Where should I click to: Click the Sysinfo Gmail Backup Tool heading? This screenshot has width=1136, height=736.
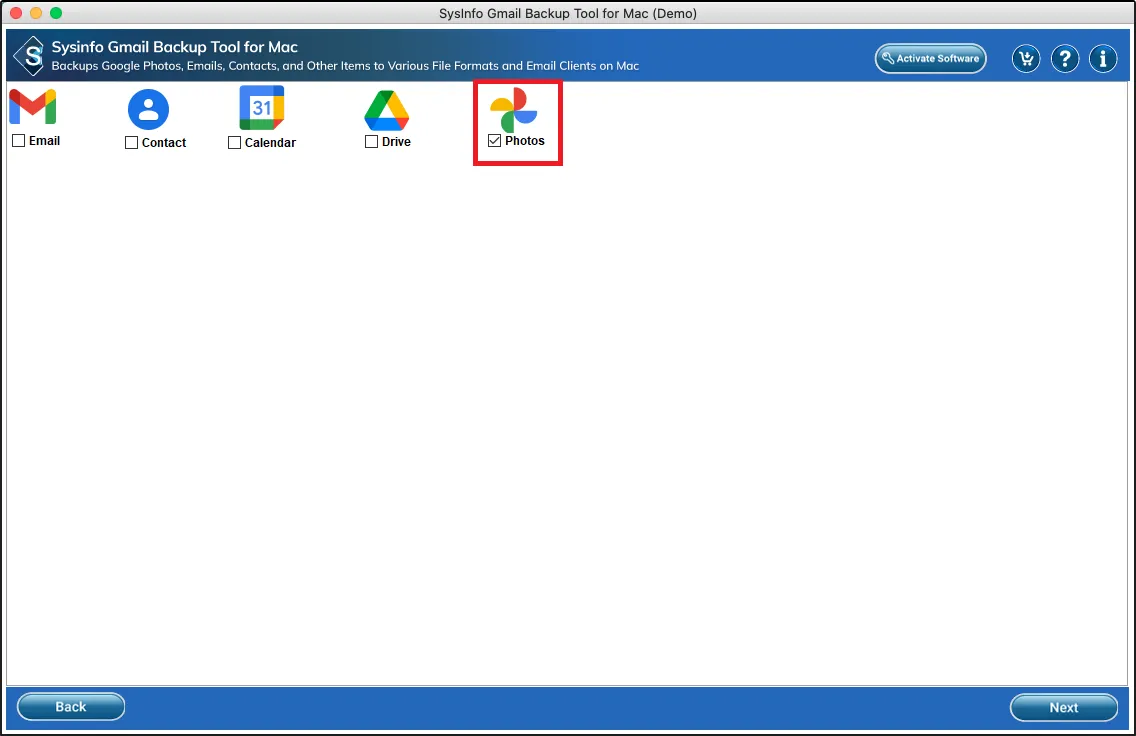(175, 47)
